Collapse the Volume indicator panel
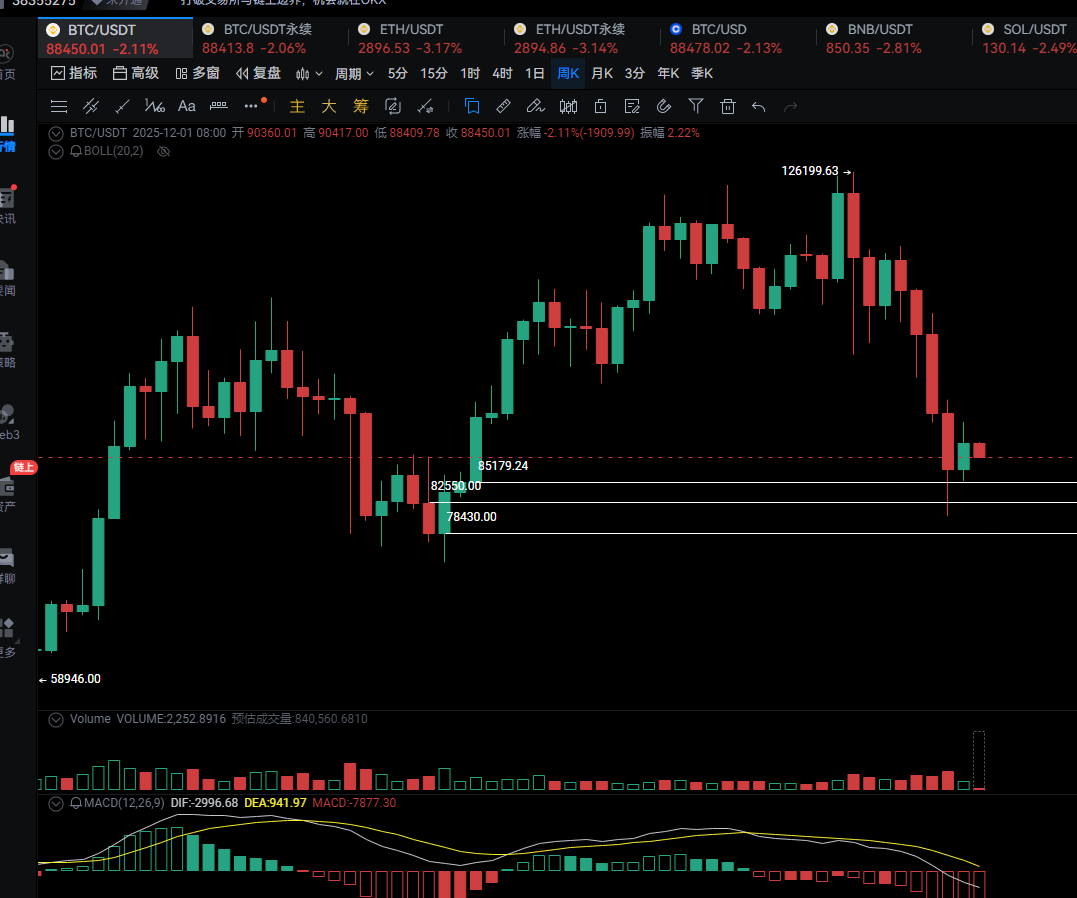 point(56,719)
